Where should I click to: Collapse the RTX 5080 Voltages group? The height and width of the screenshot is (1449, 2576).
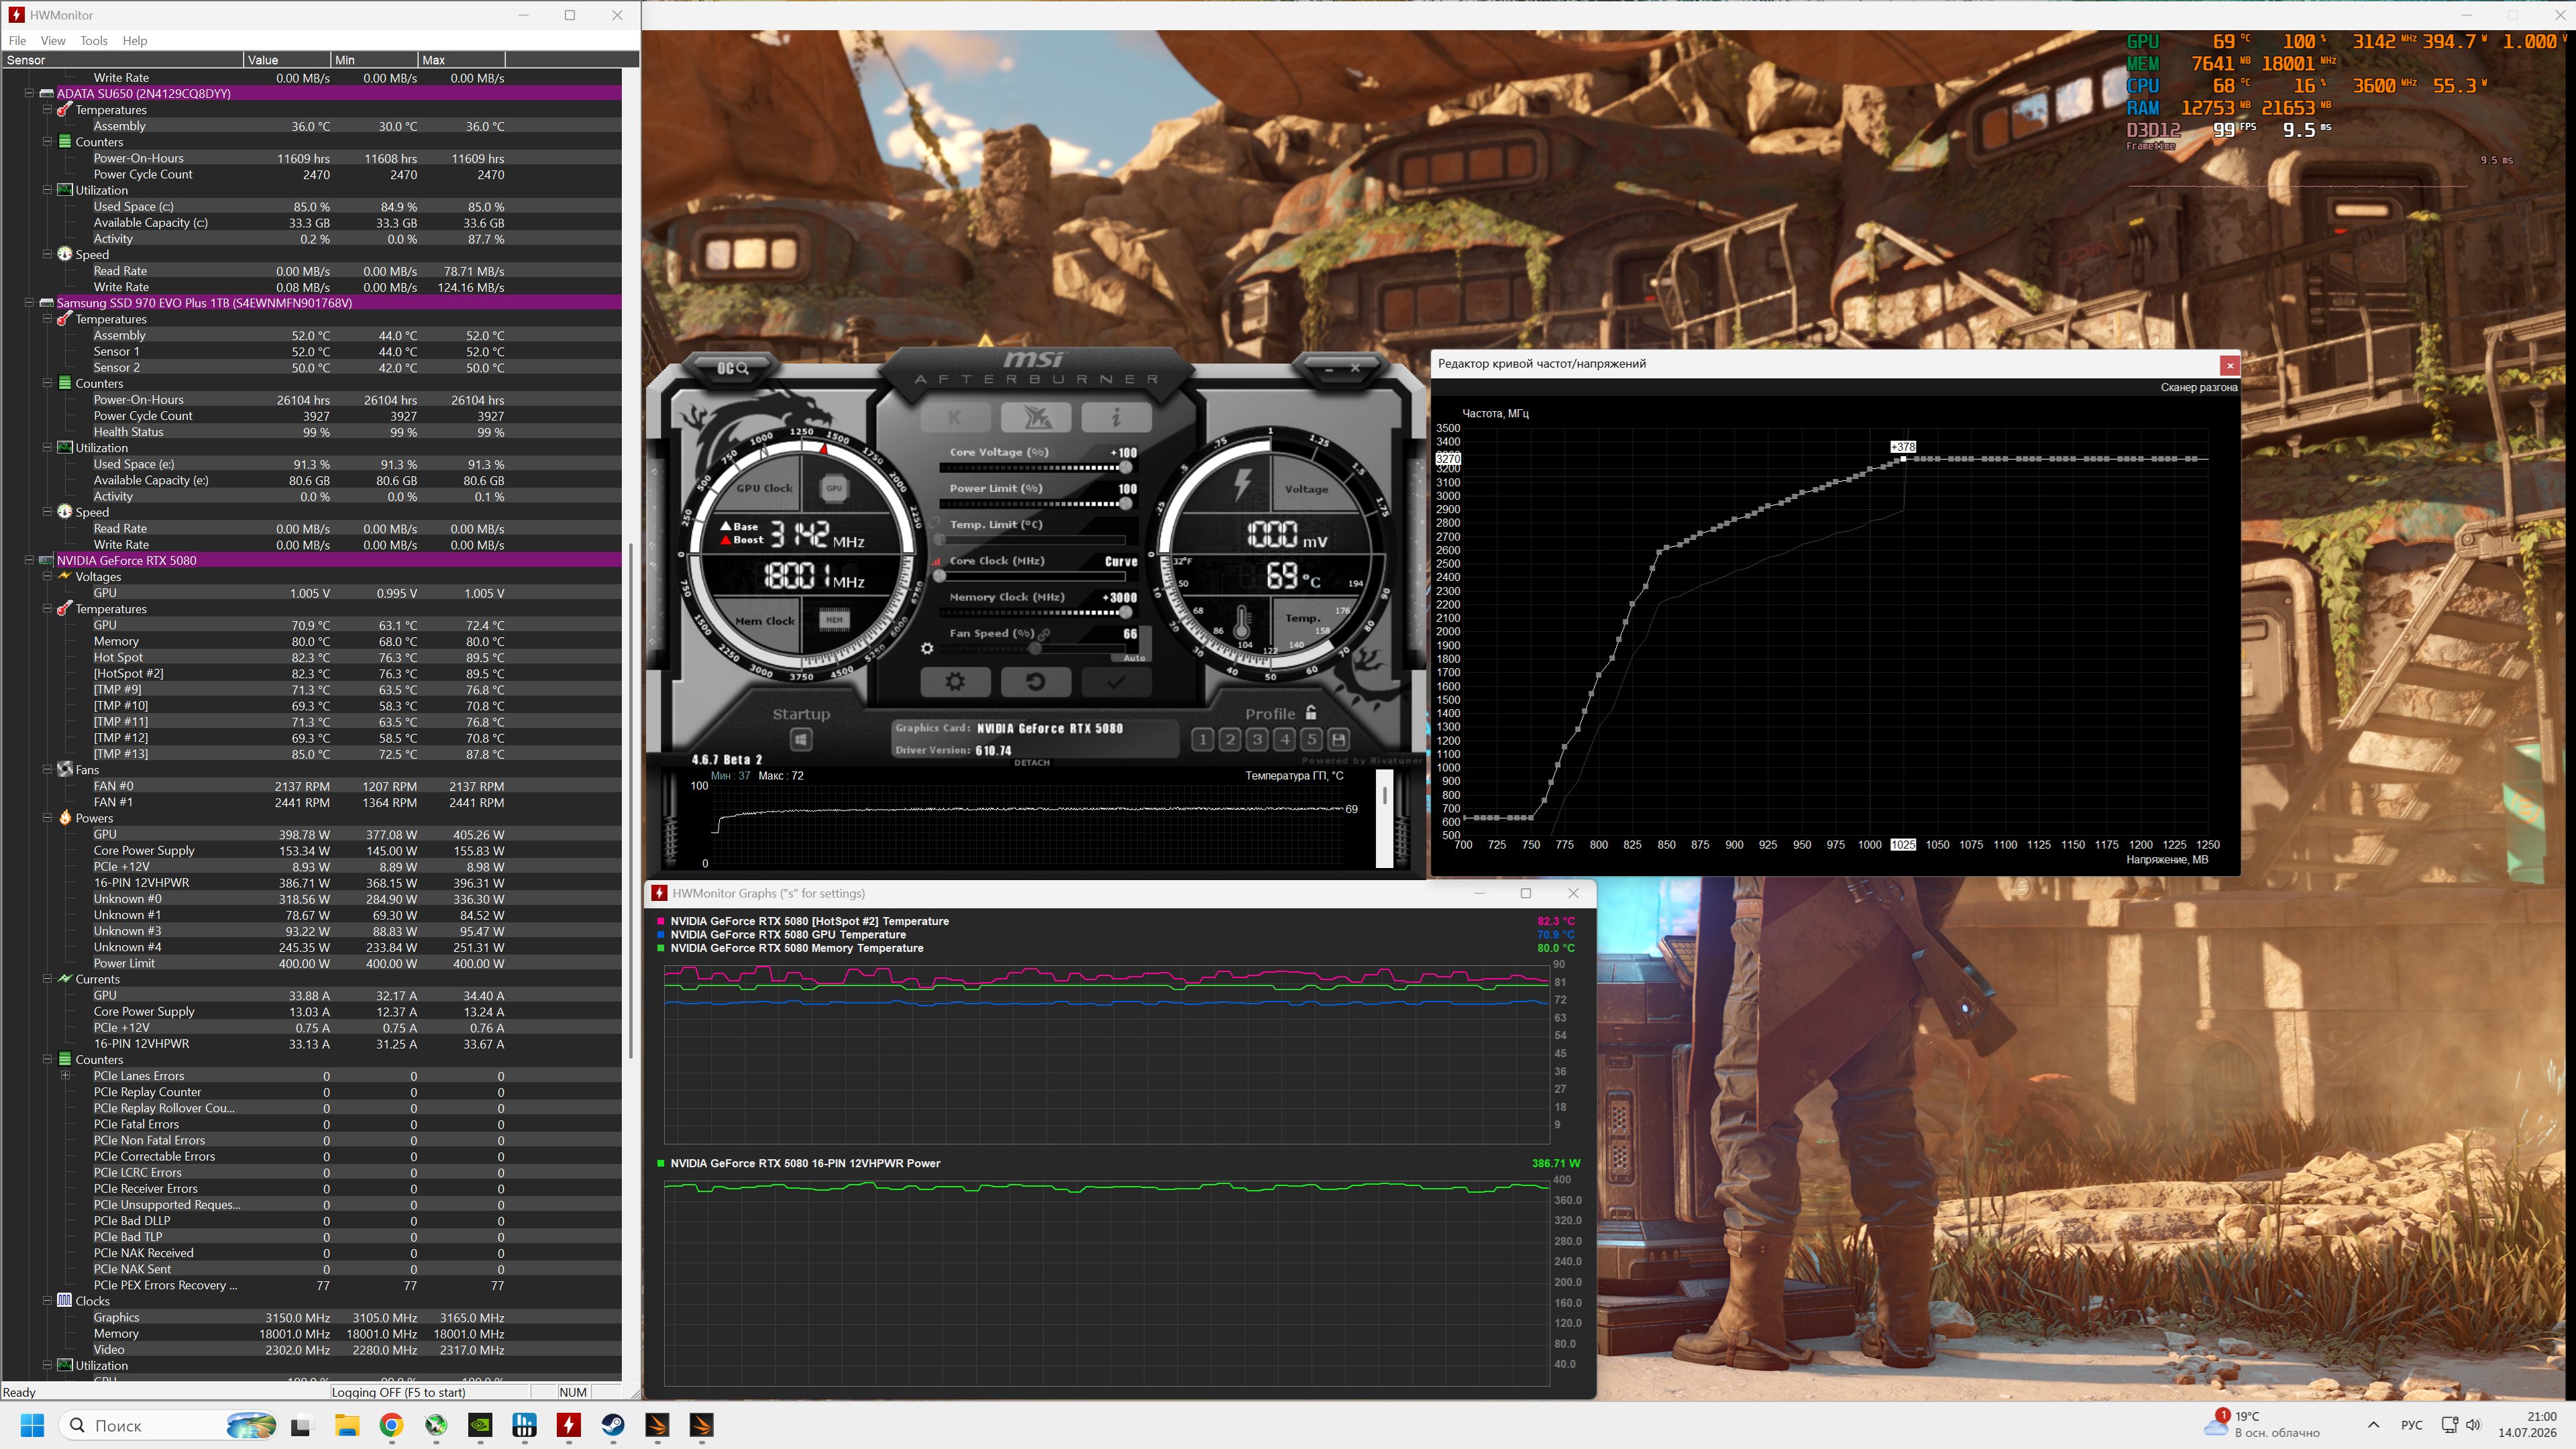click(x=47, y=576)
